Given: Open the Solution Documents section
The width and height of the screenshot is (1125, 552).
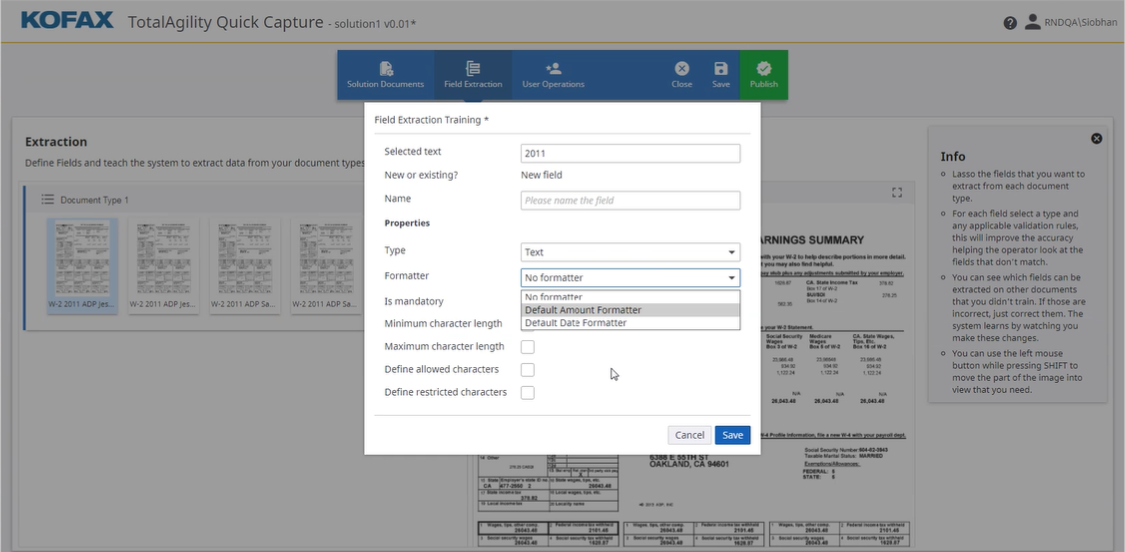Looking at the screenshot, I should [385, 75].
